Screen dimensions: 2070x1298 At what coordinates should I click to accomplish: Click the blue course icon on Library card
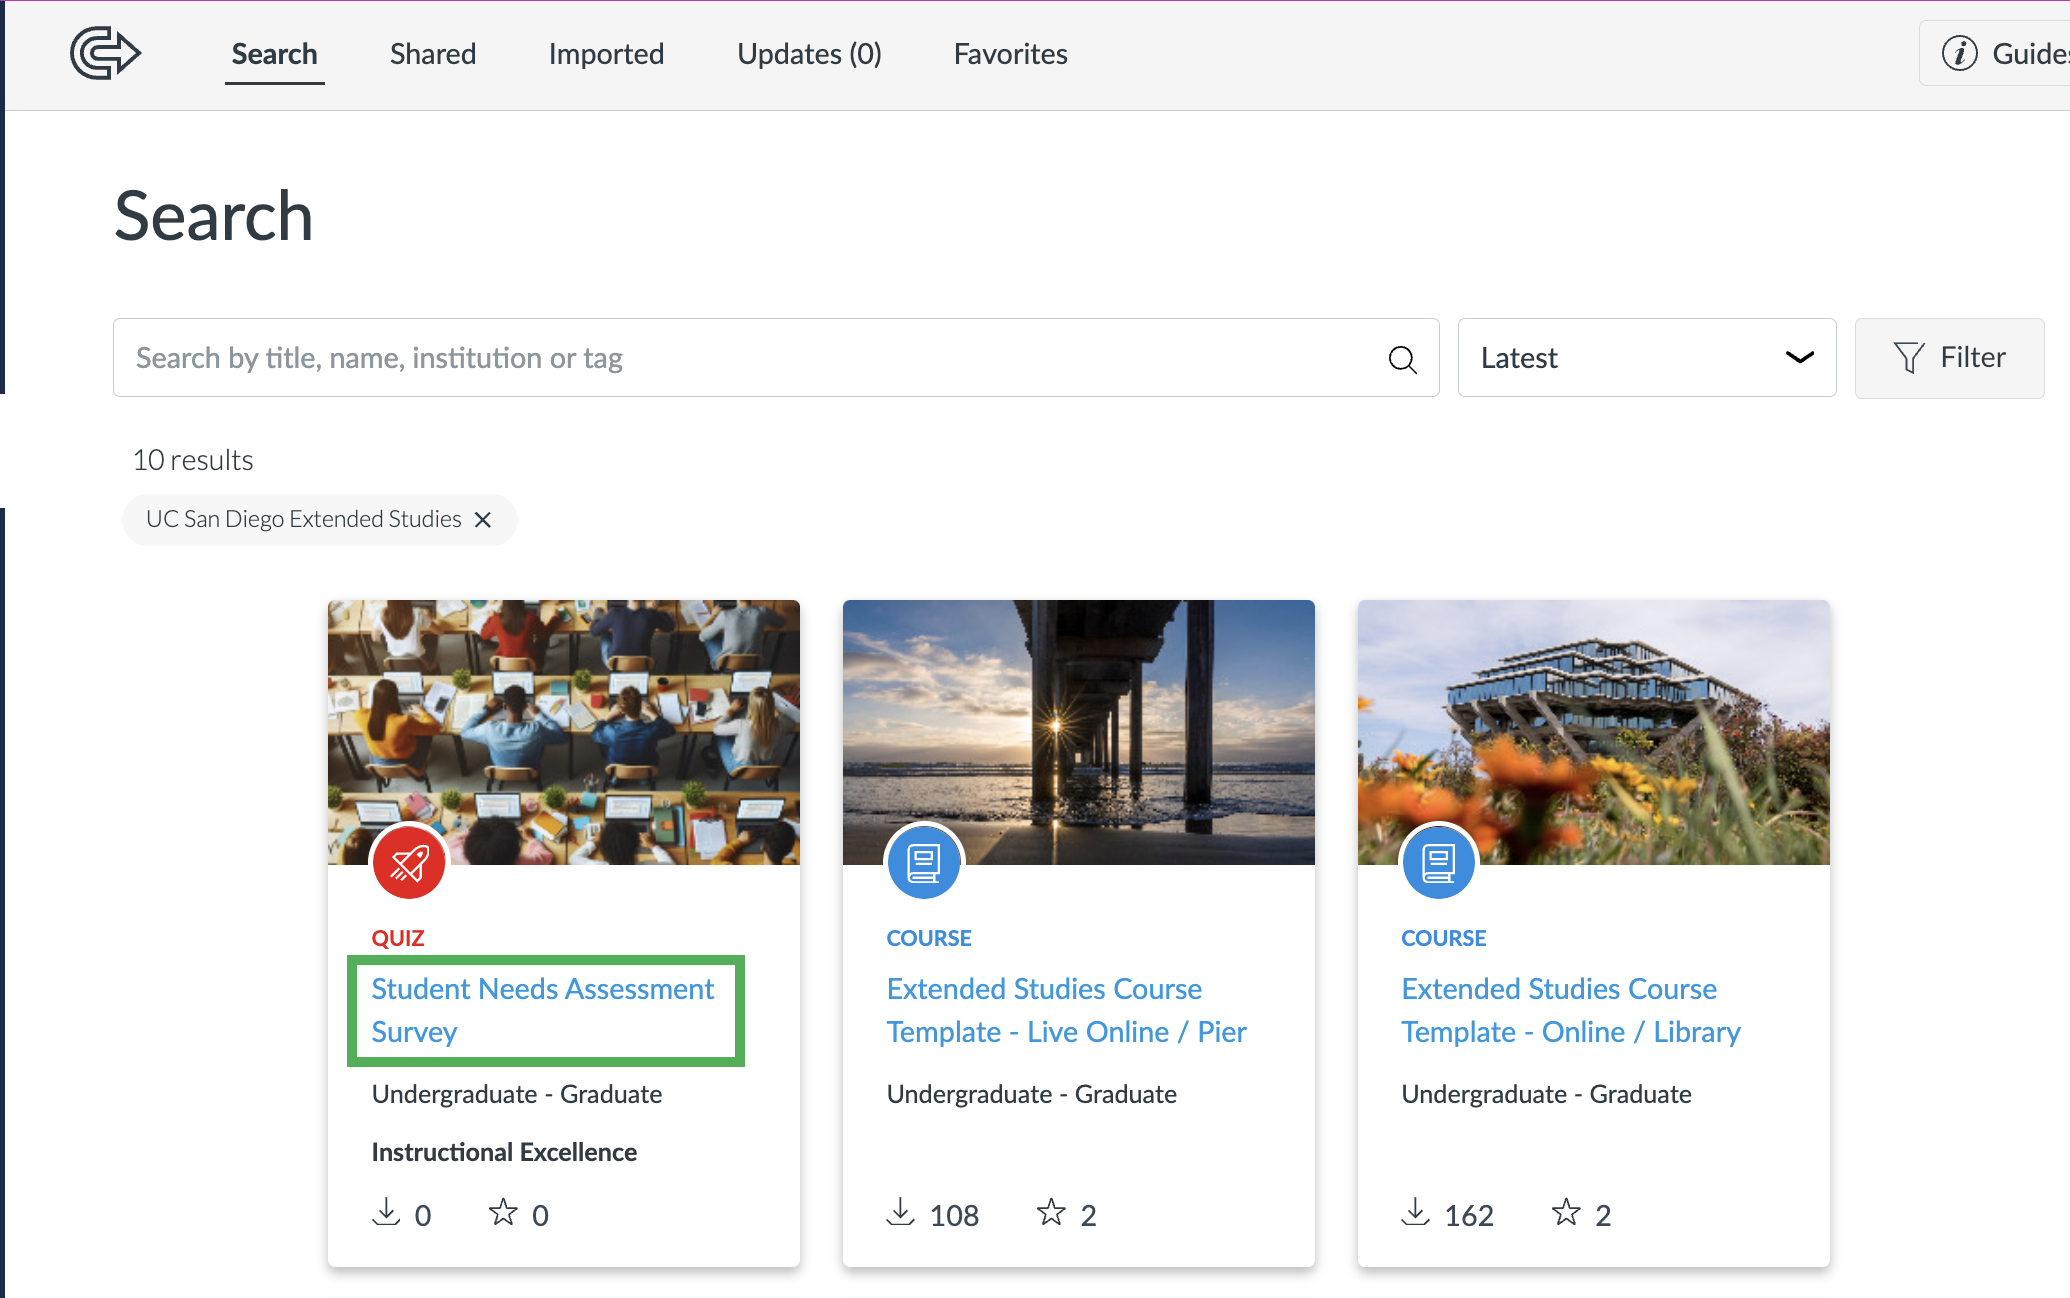point(1439,862)
